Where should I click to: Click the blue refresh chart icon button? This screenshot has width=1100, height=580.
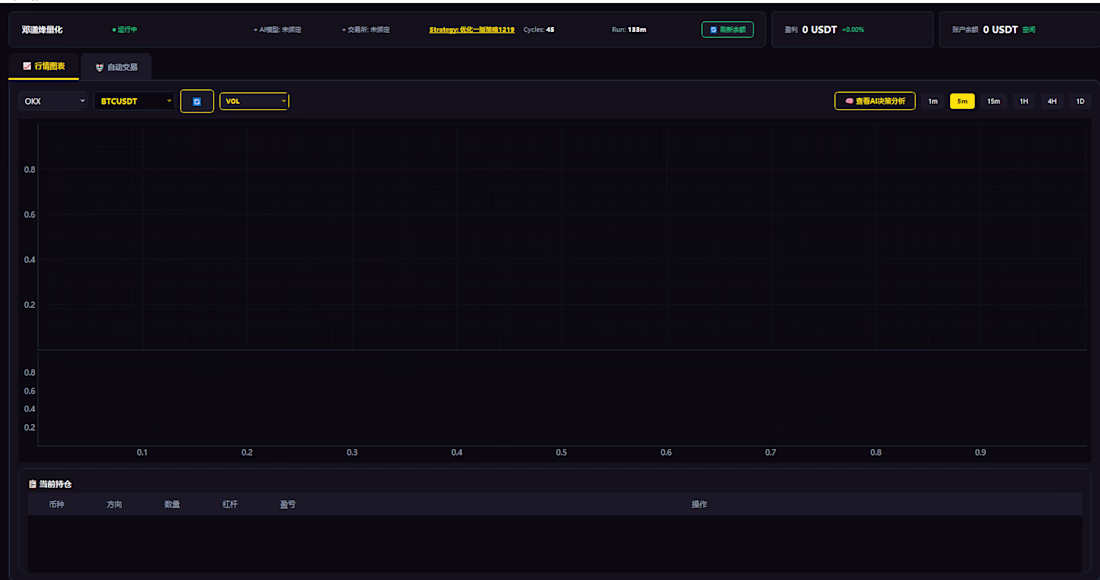[197, 101]
